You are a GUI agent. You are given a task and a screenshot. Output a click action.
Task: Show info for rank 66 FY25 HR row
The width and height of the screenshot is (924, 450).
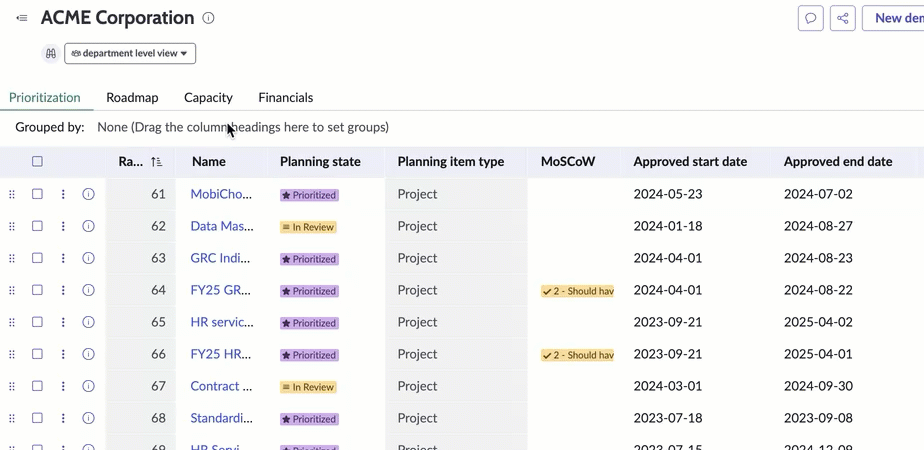(88, 354)
